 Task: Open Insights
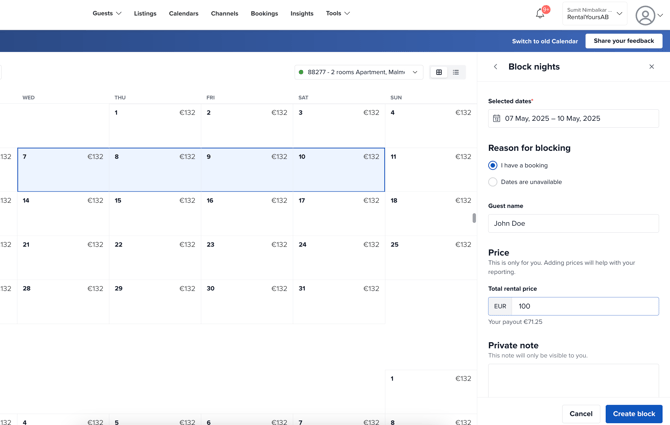coord(302,13)
